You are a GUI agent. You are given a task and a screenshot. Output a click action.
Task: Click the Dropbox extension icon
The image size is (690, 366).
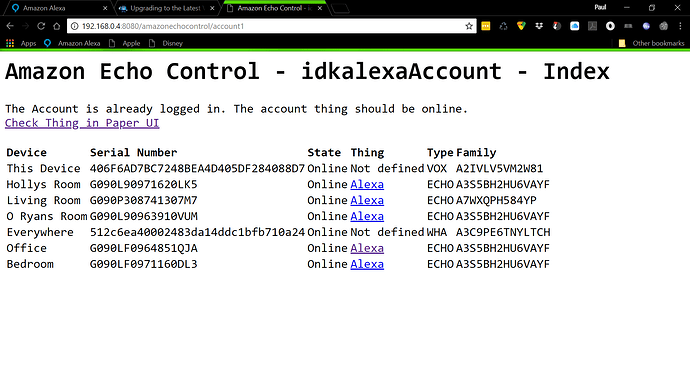(x=539, y=26)
